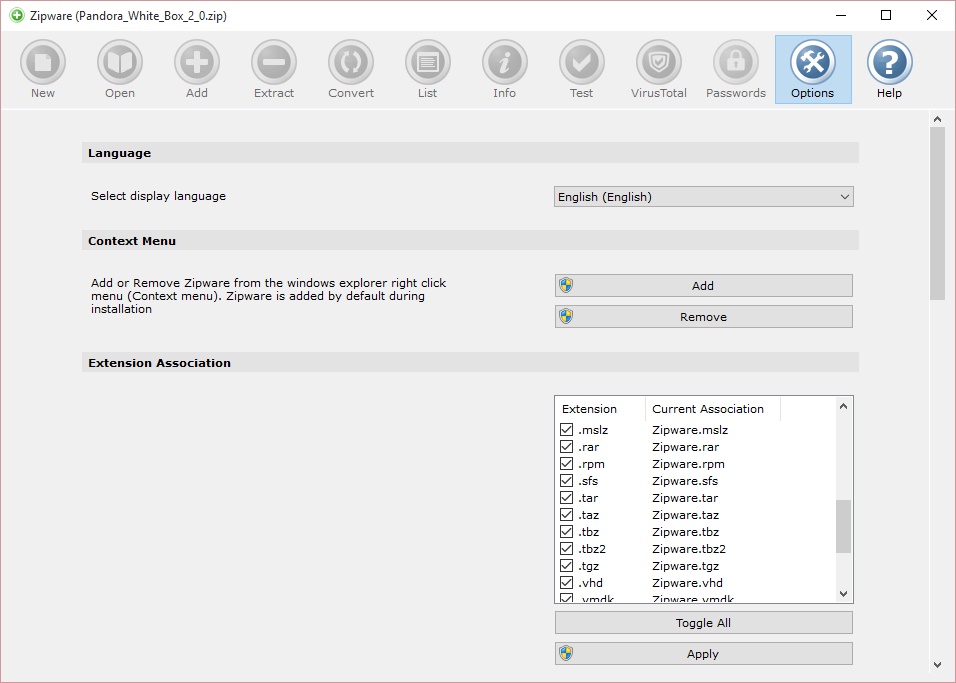This screenshot has height=683, width=956.
Task: Close the Zipware window
Action: 932,15
